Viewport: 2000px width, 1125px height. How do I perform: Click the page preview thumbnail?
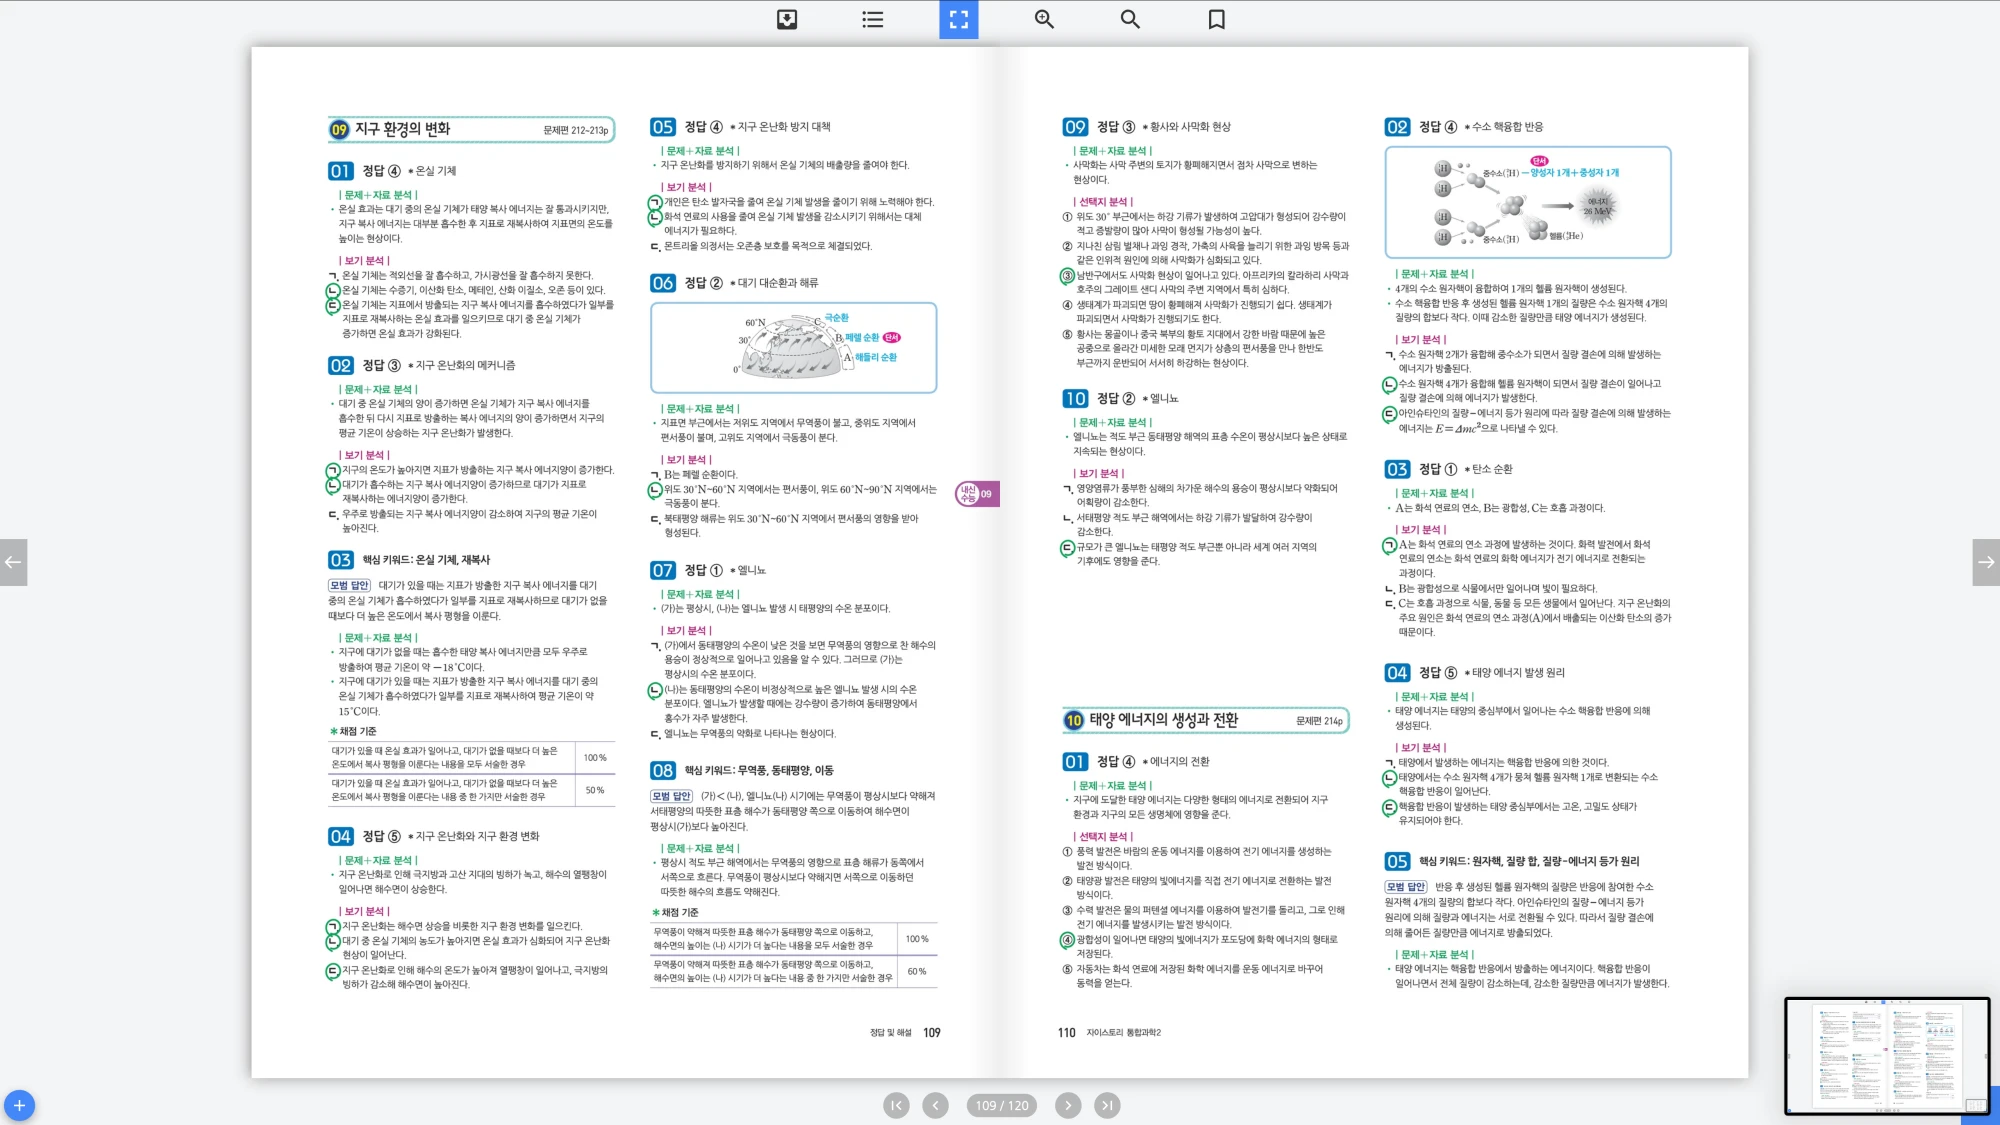pos(1886,1055)
